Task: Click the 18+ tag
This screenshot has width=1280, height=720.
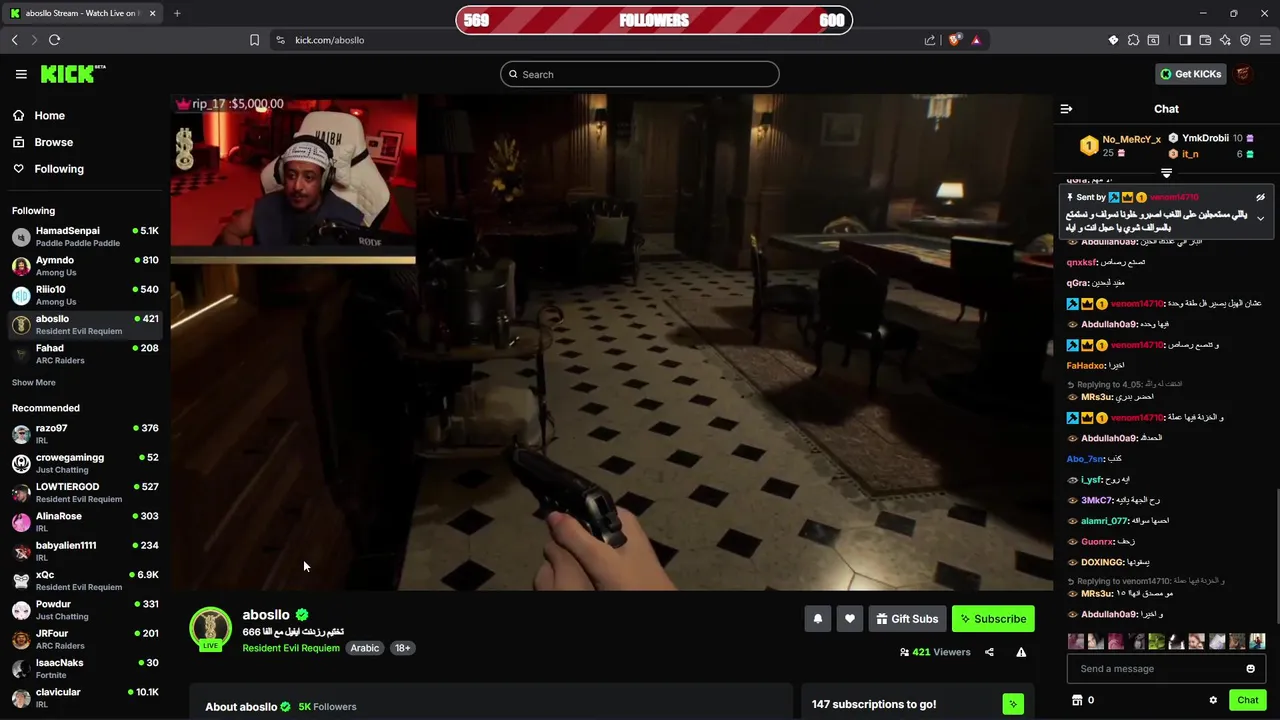Action: tap(402, 648)
